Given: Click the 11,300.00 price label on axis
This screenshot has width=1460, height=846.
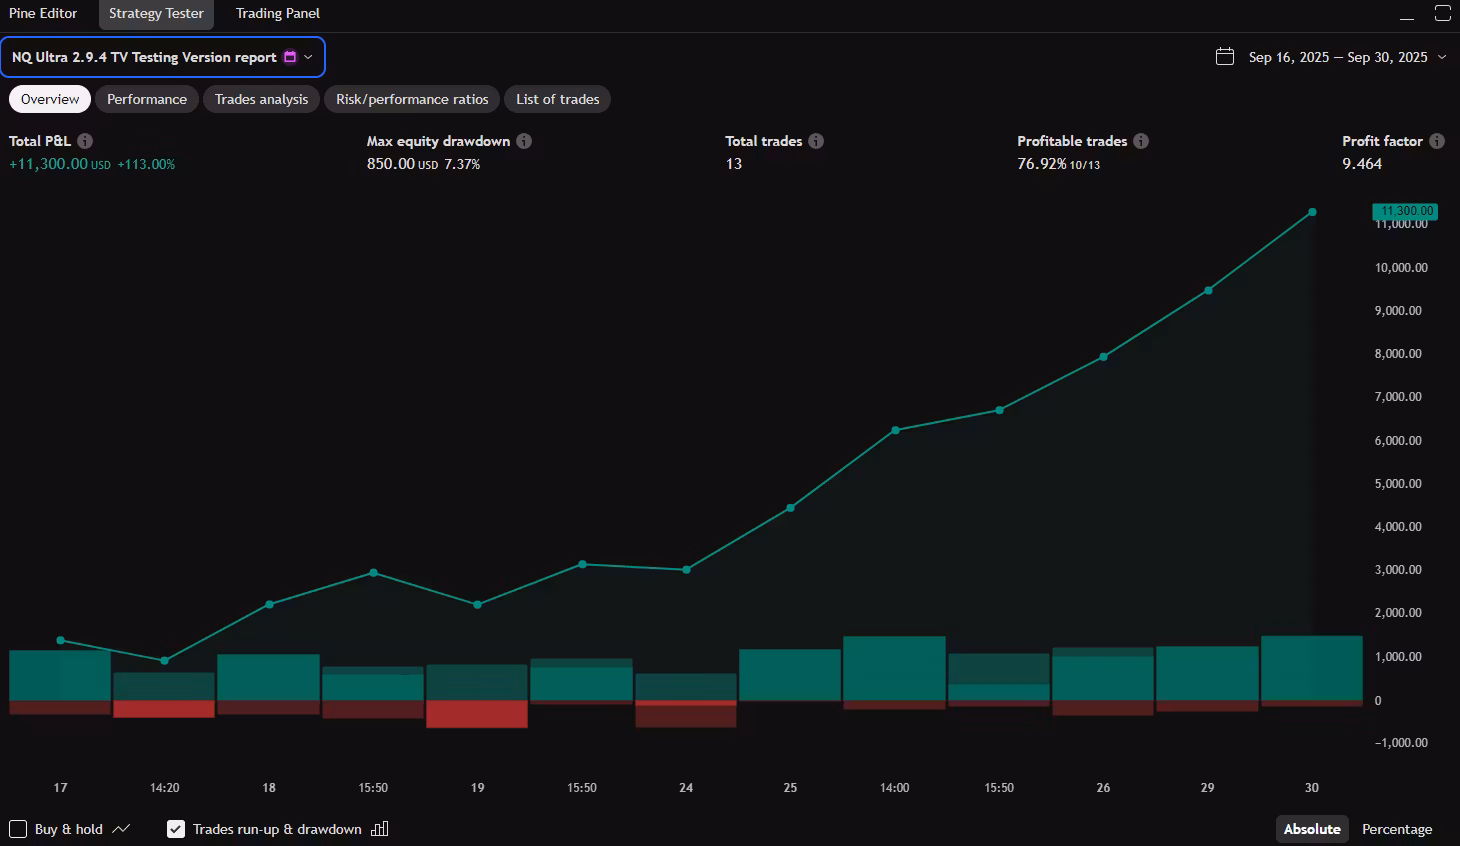Looking at the screenshot, I should click(x=1405, y=211).
